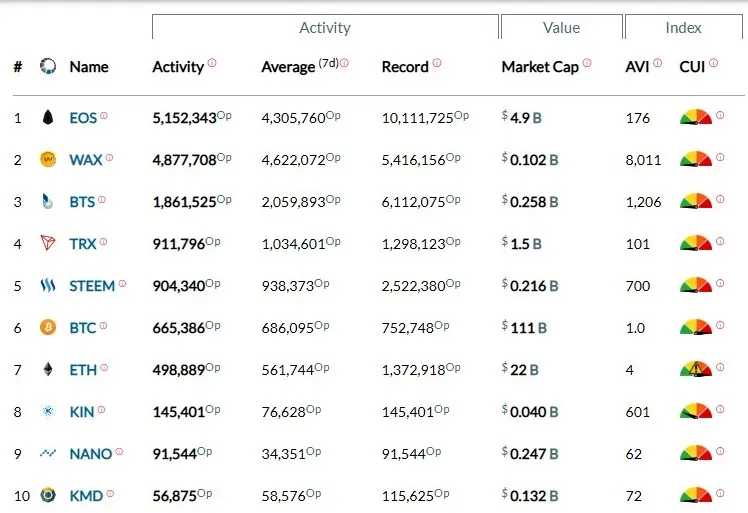Click the BTS record value 6,112,075
Screen dimensions: 748x513
[414, 202]
